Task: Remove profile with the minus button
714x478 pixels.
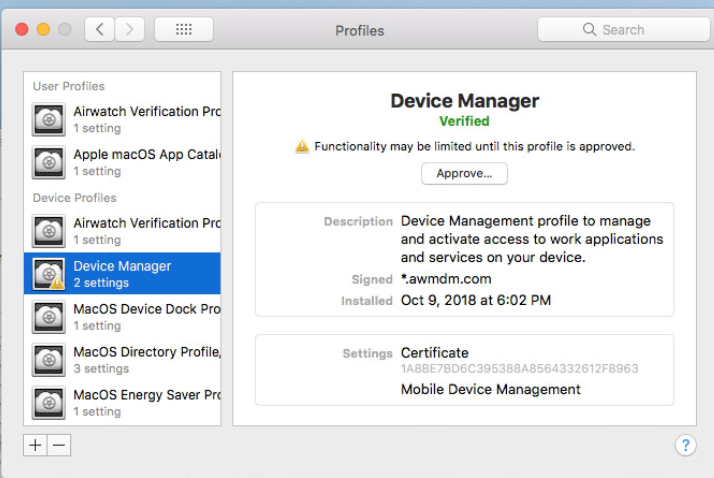Action: pyautogui.click(x=59, y=446)
